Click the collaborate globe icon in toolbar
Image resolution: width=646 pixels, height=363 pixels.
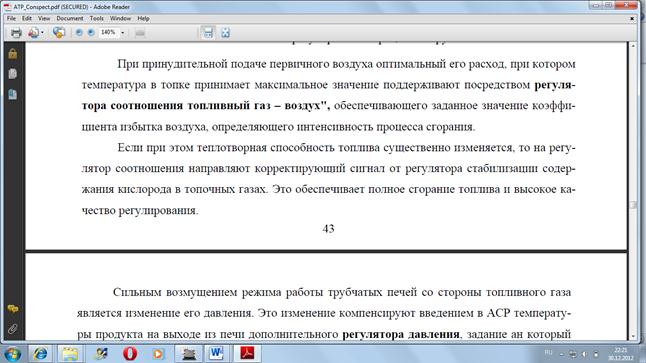coord(59,33)
